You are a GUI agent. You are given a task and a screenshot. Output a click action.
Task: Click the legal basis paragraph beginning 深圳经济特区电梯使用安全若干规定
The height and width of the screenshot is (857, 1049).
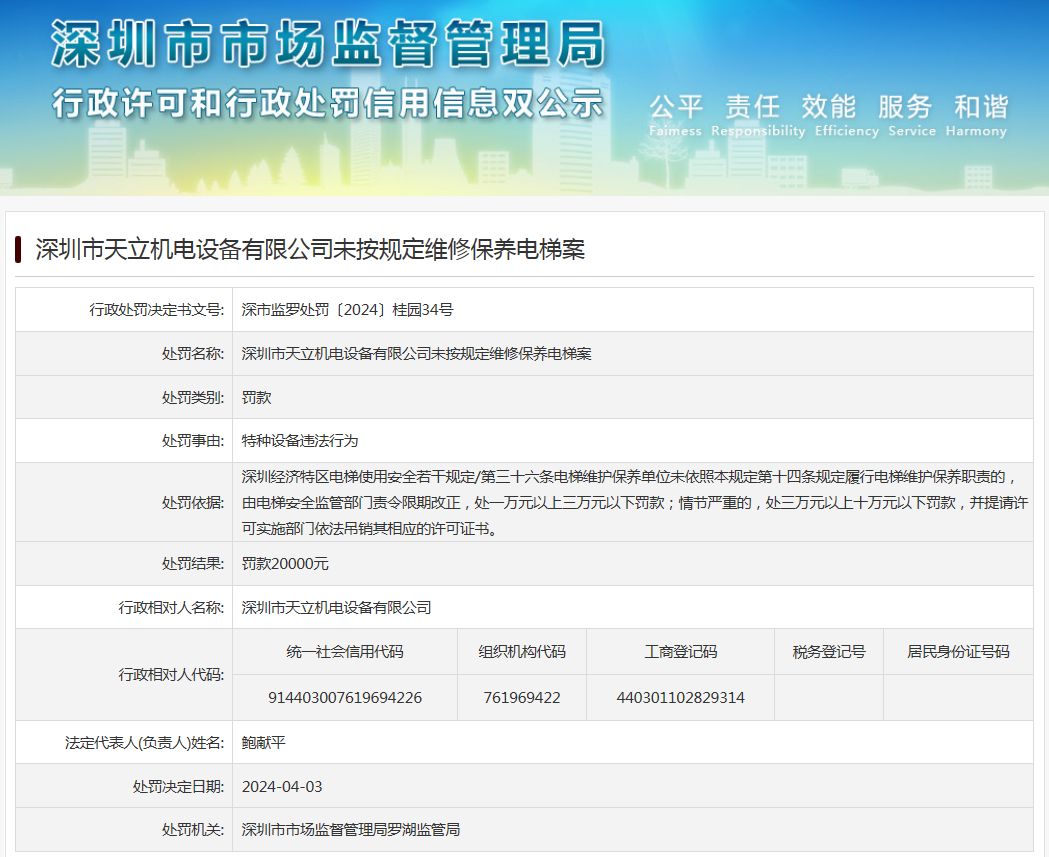tap(634, 502)
